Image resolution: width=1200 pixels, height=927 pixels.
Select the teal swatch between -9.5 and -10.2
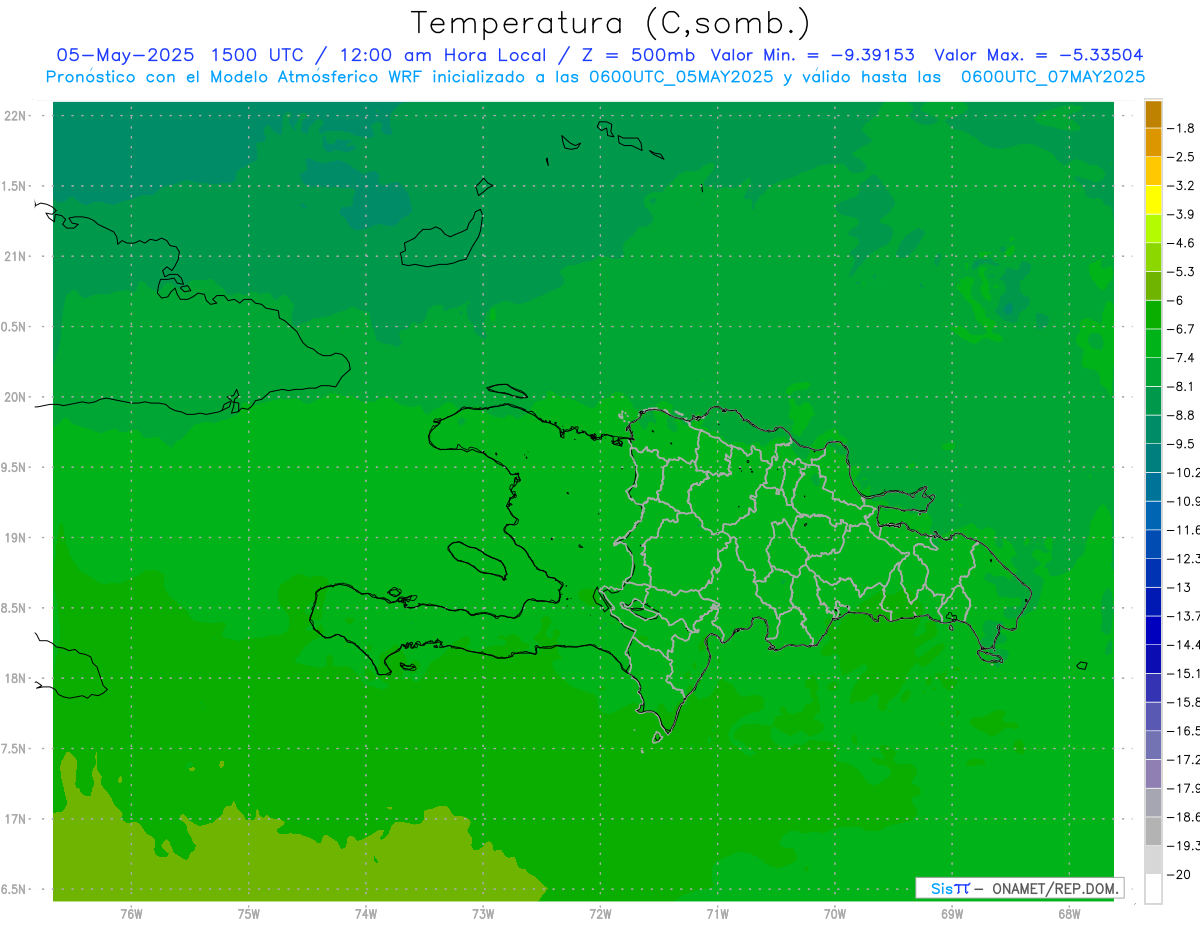point(1153,458)
